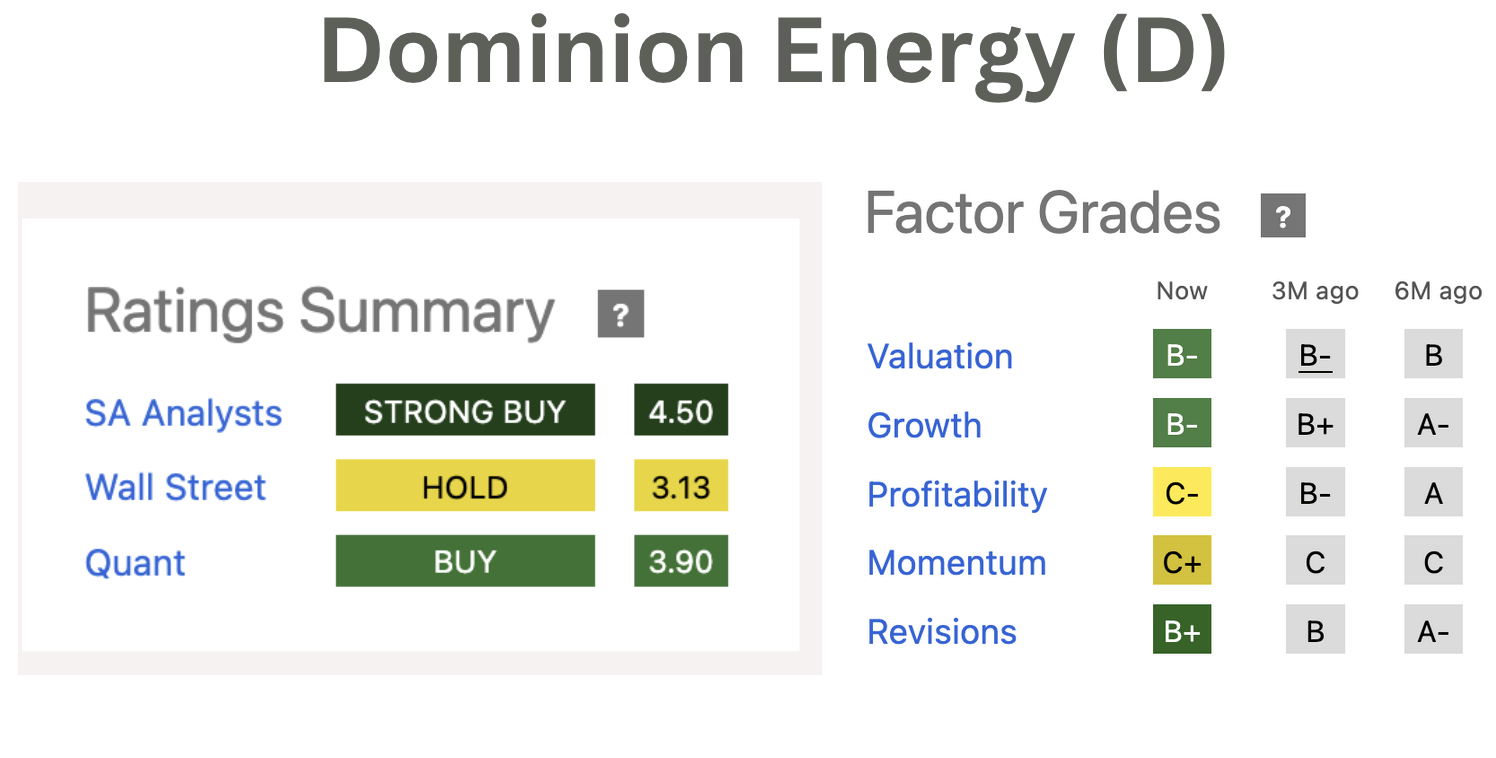Open the SA Analysts link
Image resolution: width=1496 pixels, height=758 pixels.
click(x=183, y=413)
